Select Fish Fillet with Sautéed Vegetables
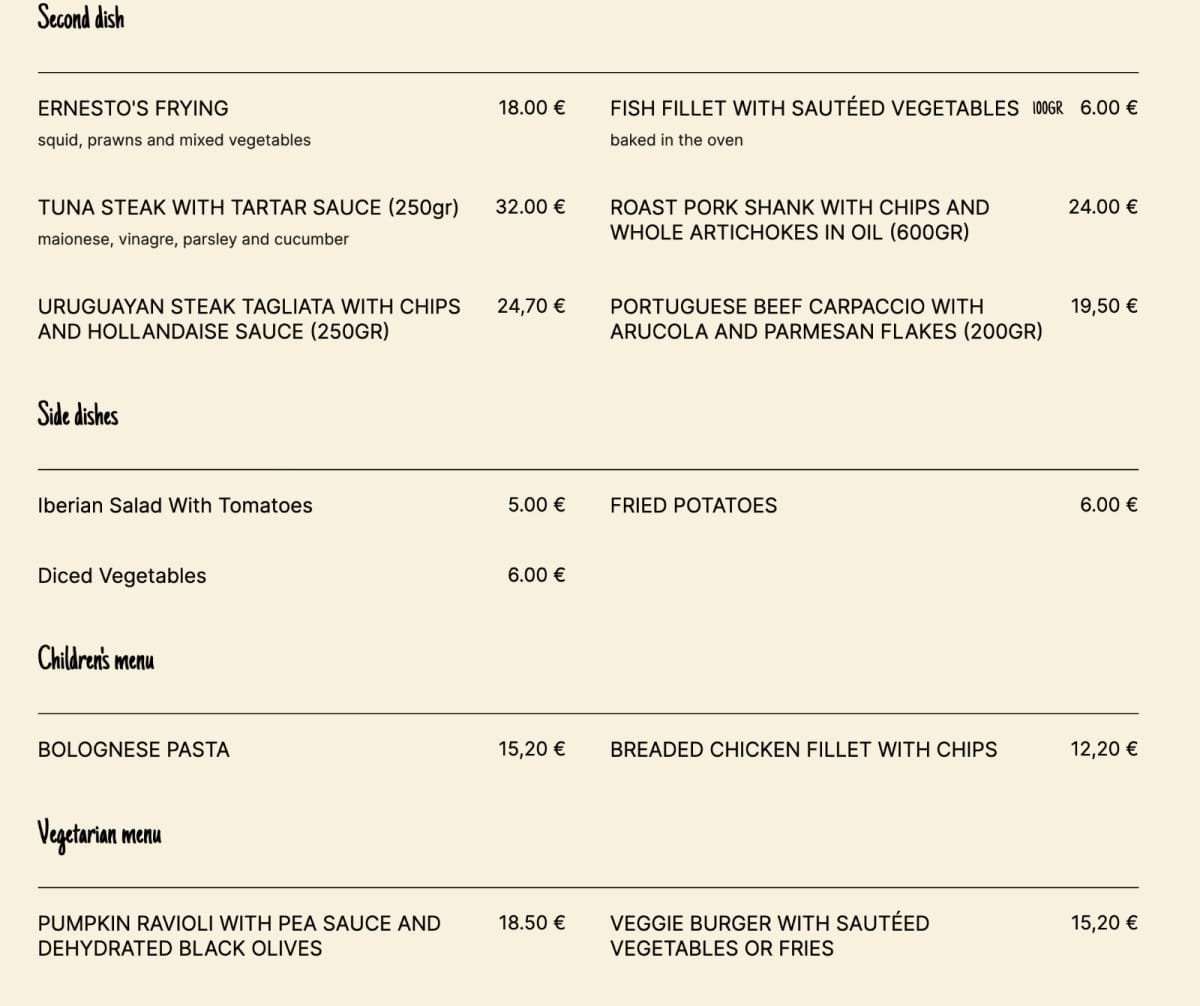The width and height of the screenshot is (1200, 1006). (x=814, y=108)
